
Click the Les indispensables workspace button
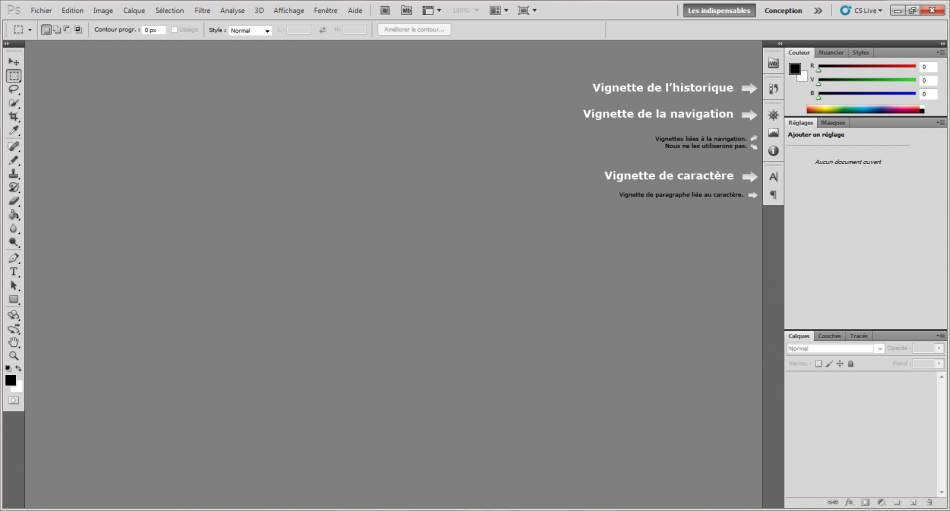(x=719, y=10)
